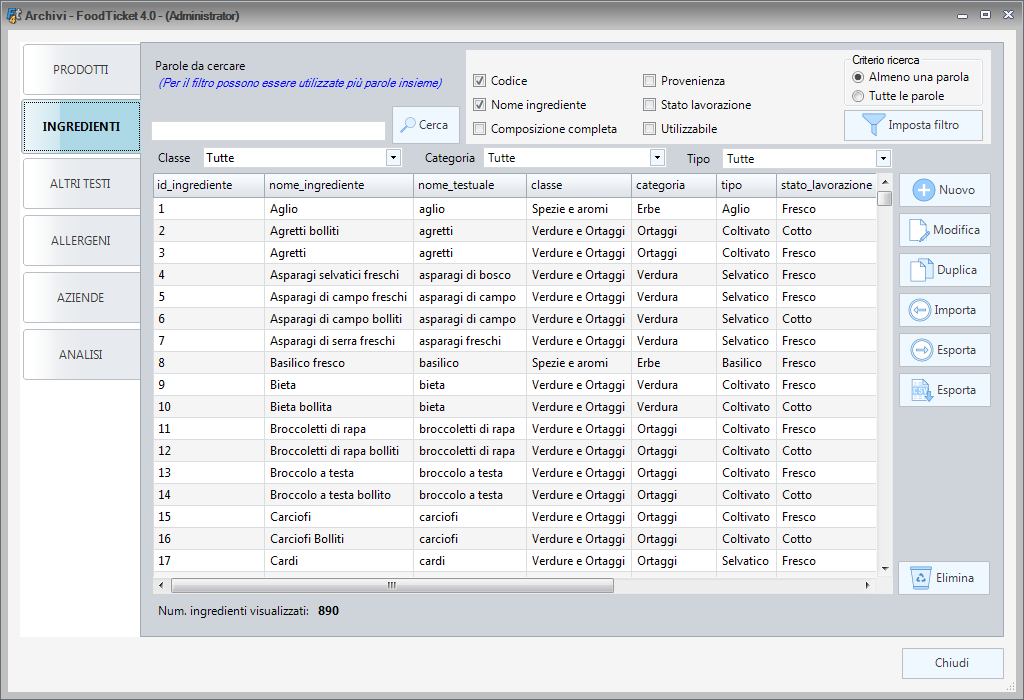Close the window with the Chiudi button
Screen dimensions: 1024x700
click(x=952, y=663)
